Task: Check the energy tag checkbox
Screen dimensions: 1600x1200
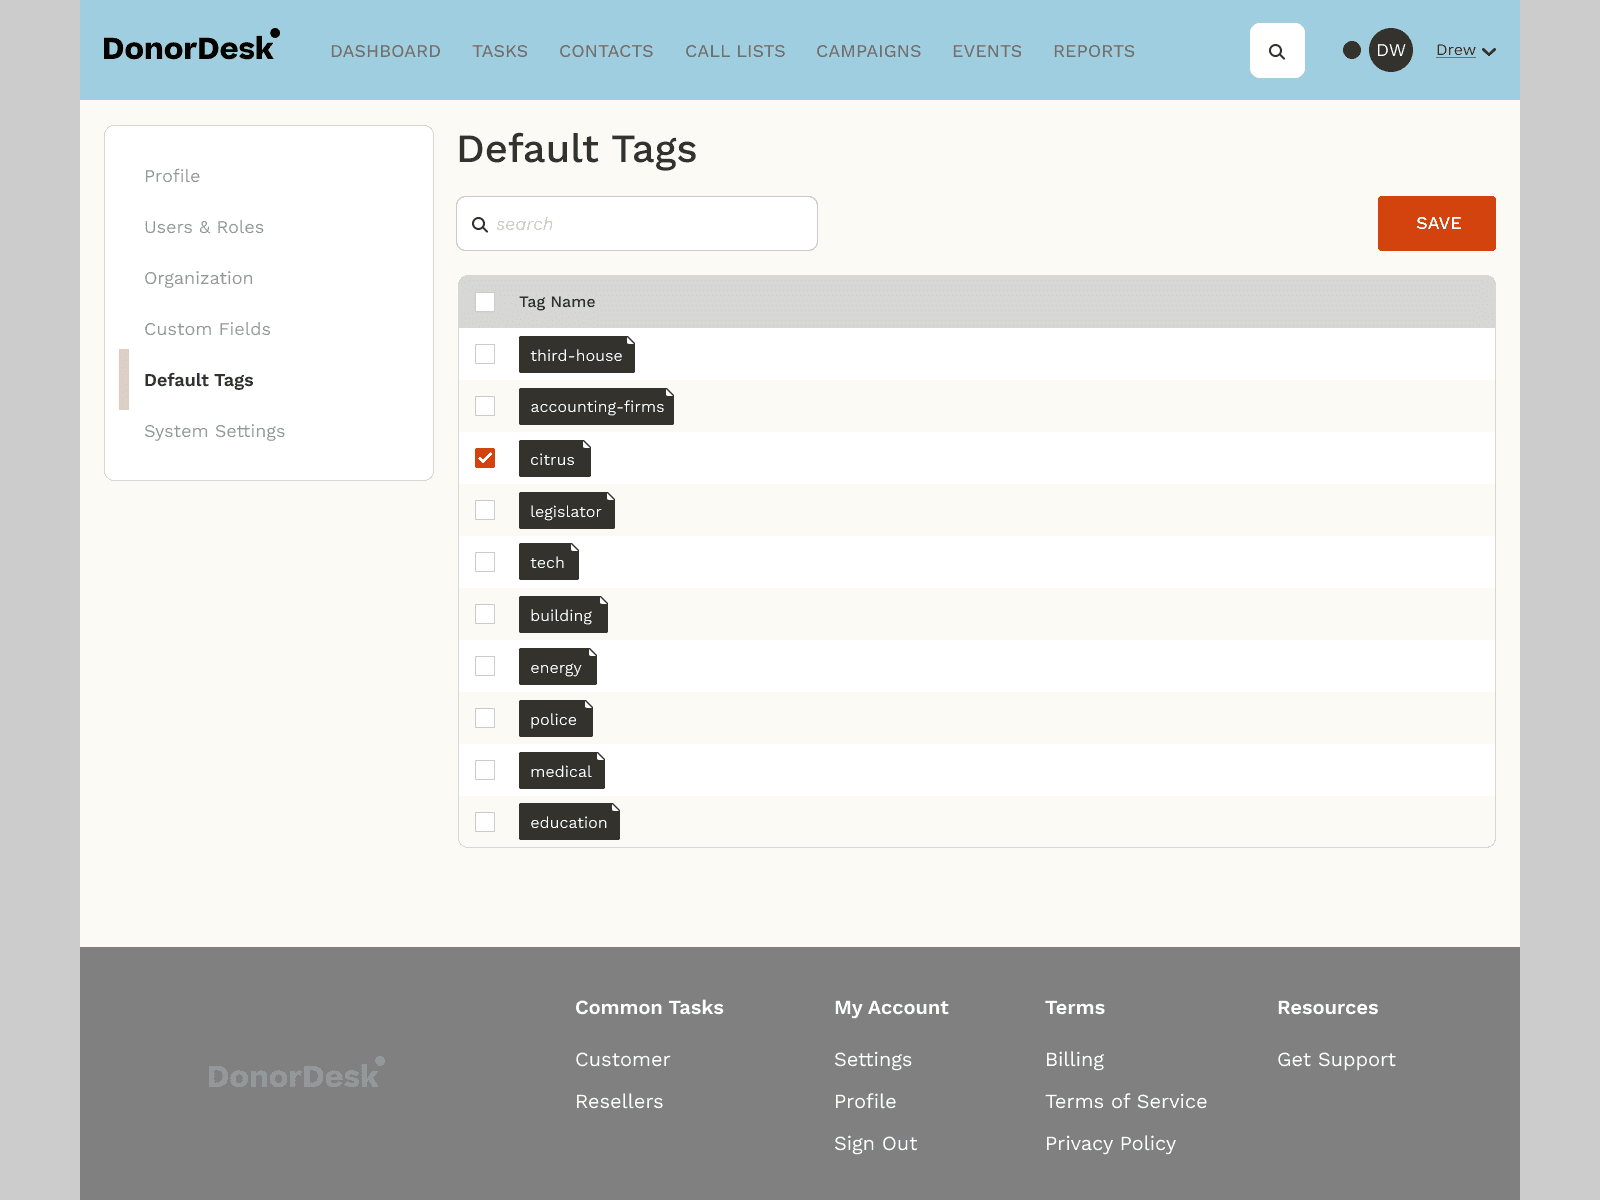Action: point(485,666)
